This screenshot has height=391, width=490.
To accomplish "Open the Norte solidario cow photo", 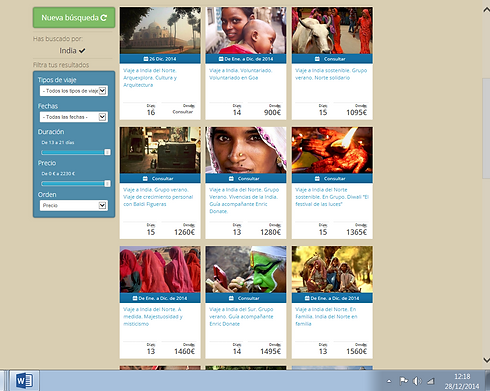I will click(332, 30).
